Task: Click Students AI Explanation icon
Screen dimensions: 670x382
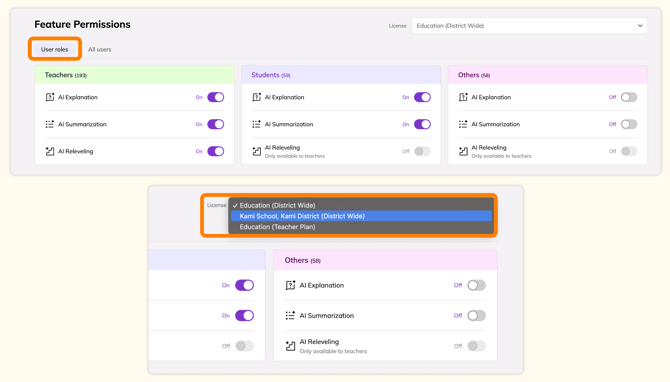Action: pos(256,97)
